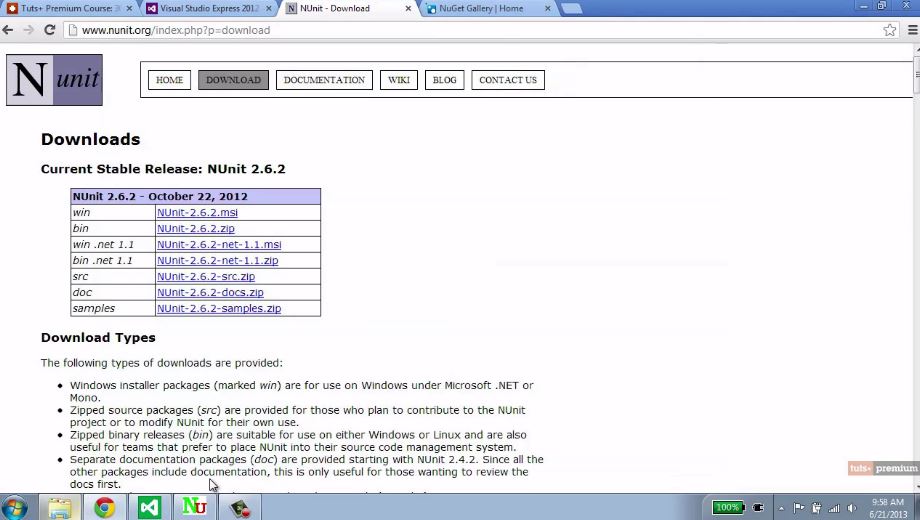This screenshot has width=920, height=520.
Task: Click the 'Current Stable Release: NUnit 2.6.2' heading
Action: click(163, 169)
